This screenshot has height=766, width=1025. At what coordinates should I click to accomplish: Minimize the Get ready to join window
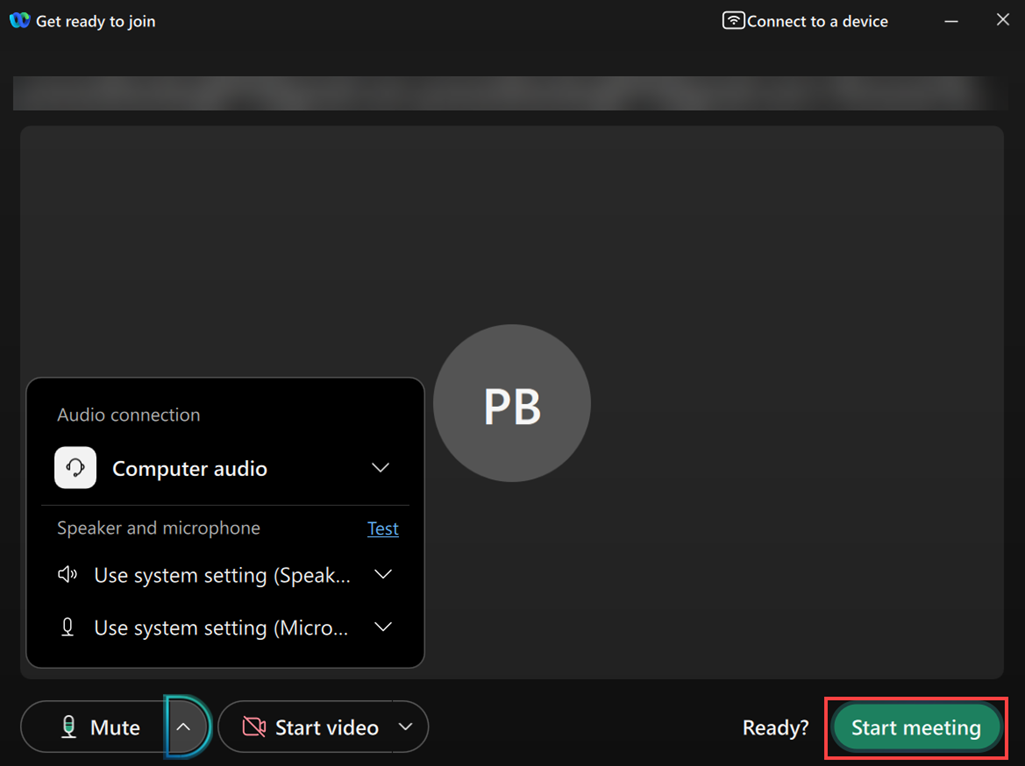coord(951,21)
